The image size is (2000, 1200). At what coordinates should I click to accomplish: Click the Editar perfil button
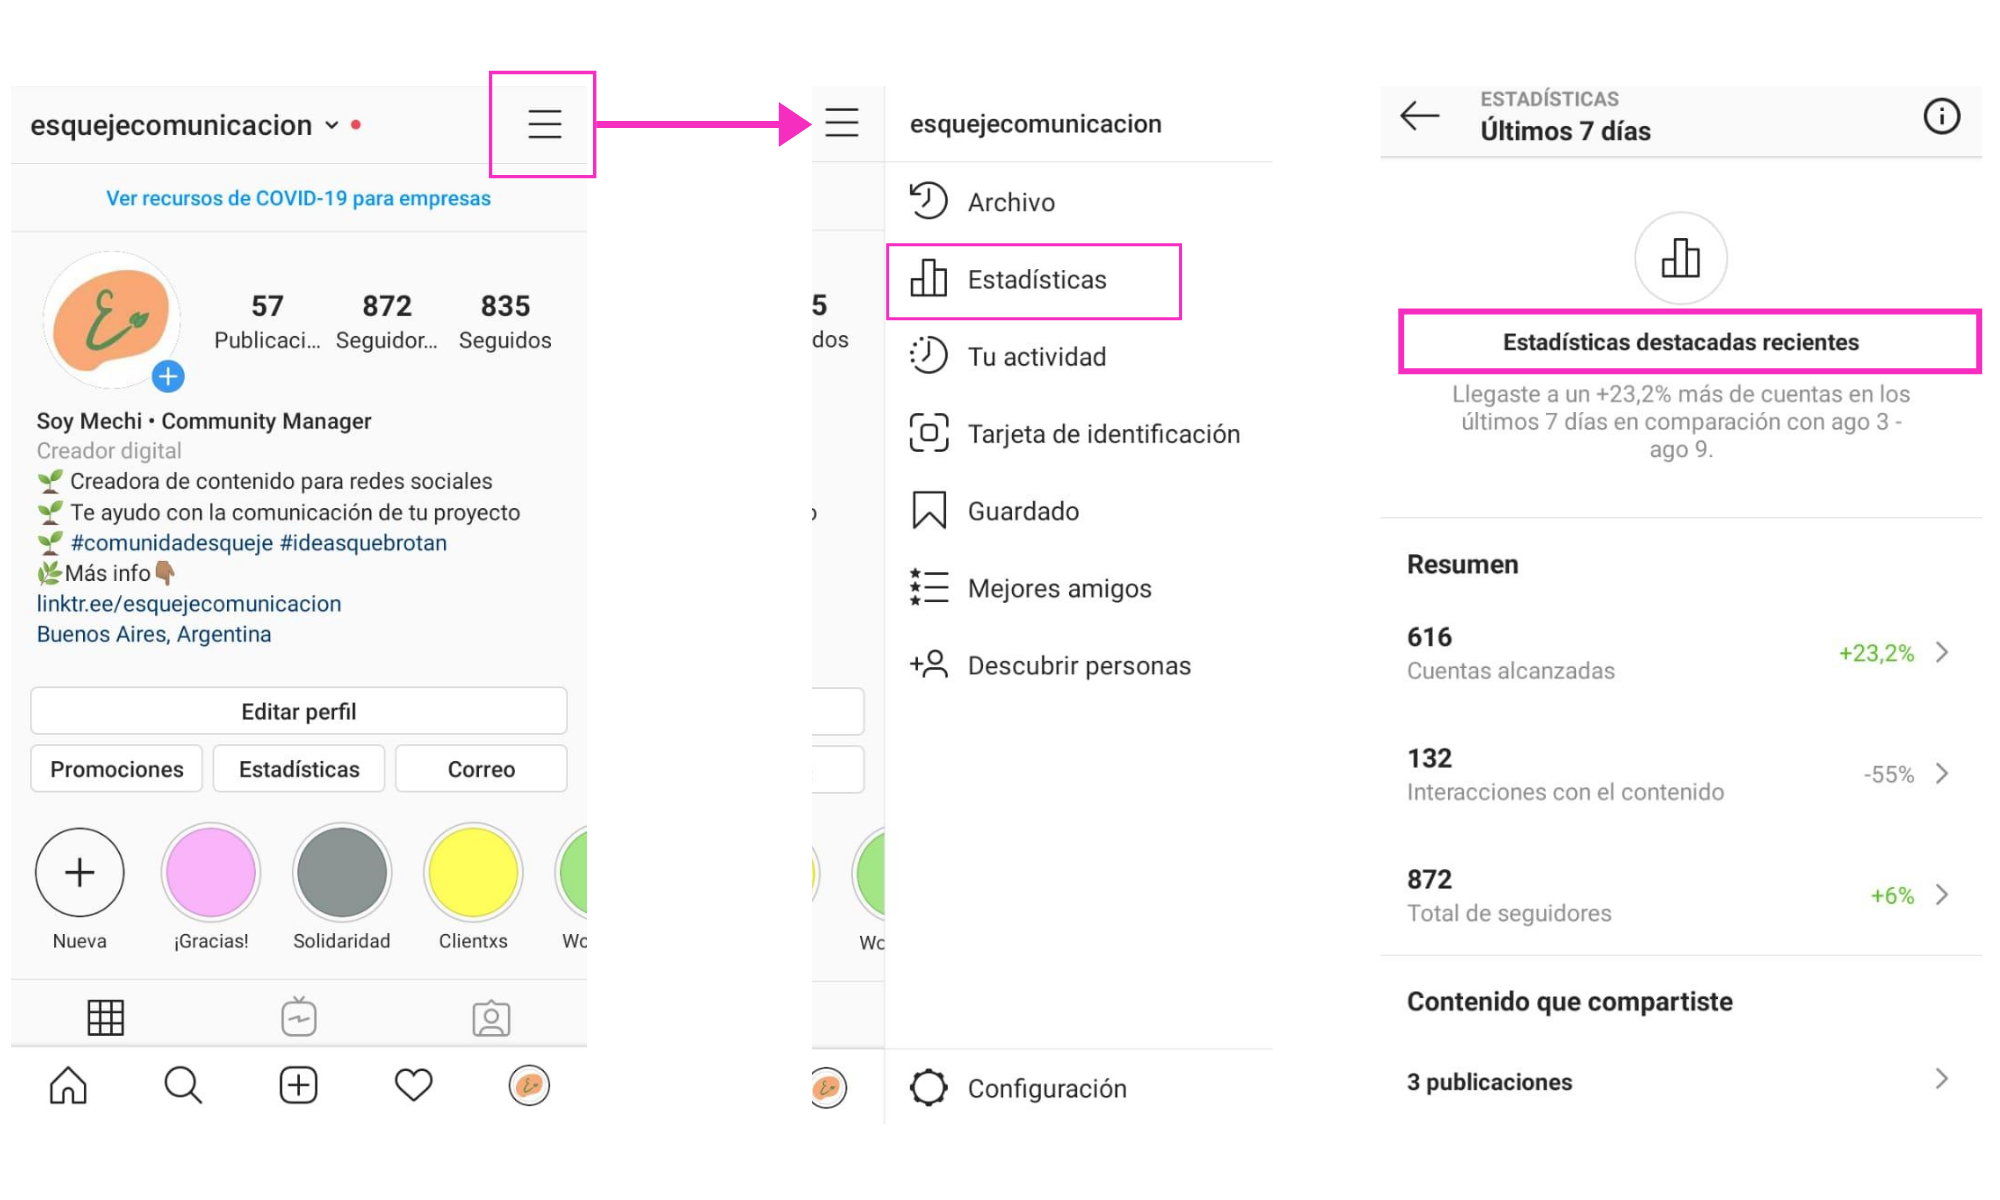(299, 711)
